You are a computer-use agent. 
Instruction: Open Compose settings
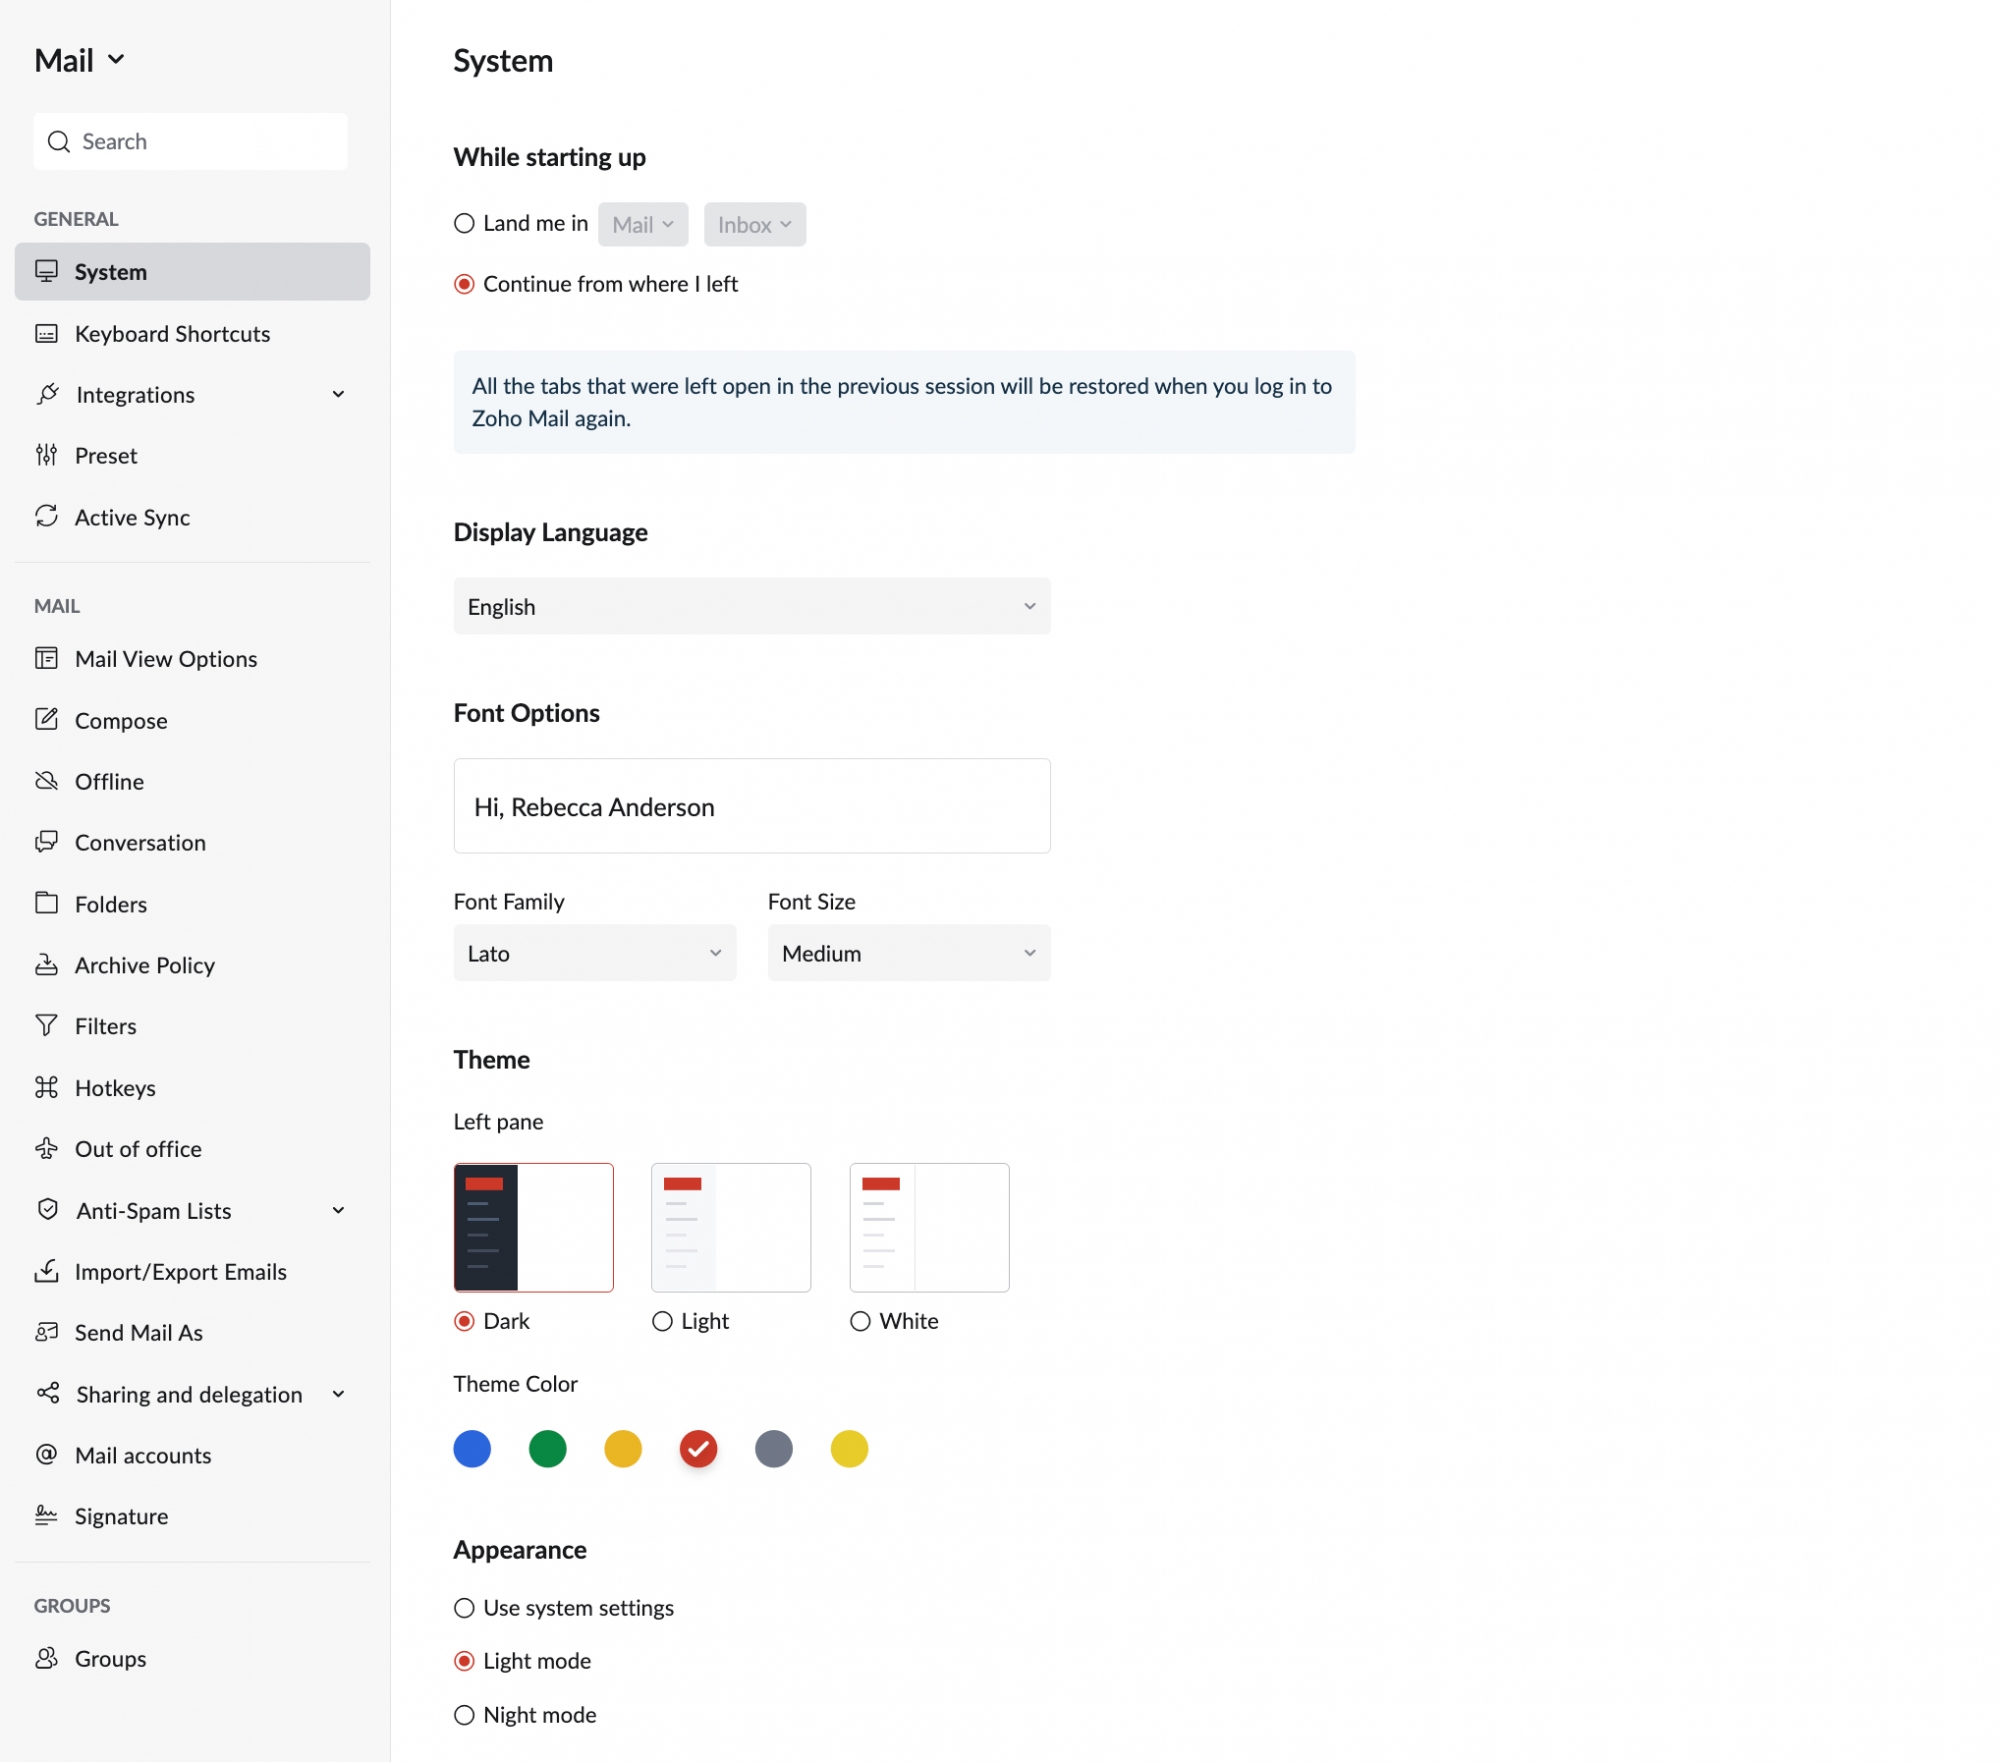click(x=121, y=719)
